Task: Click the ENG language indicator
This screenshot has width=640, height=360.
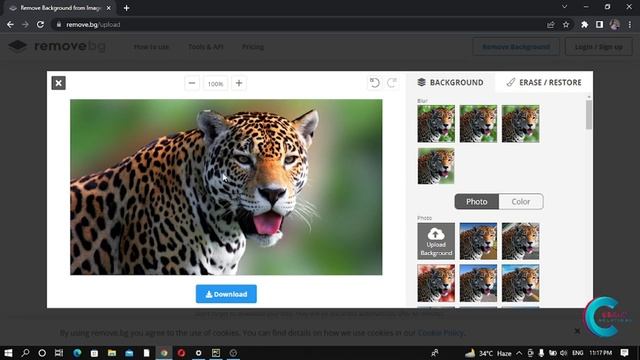Action: tap(577, 353)
